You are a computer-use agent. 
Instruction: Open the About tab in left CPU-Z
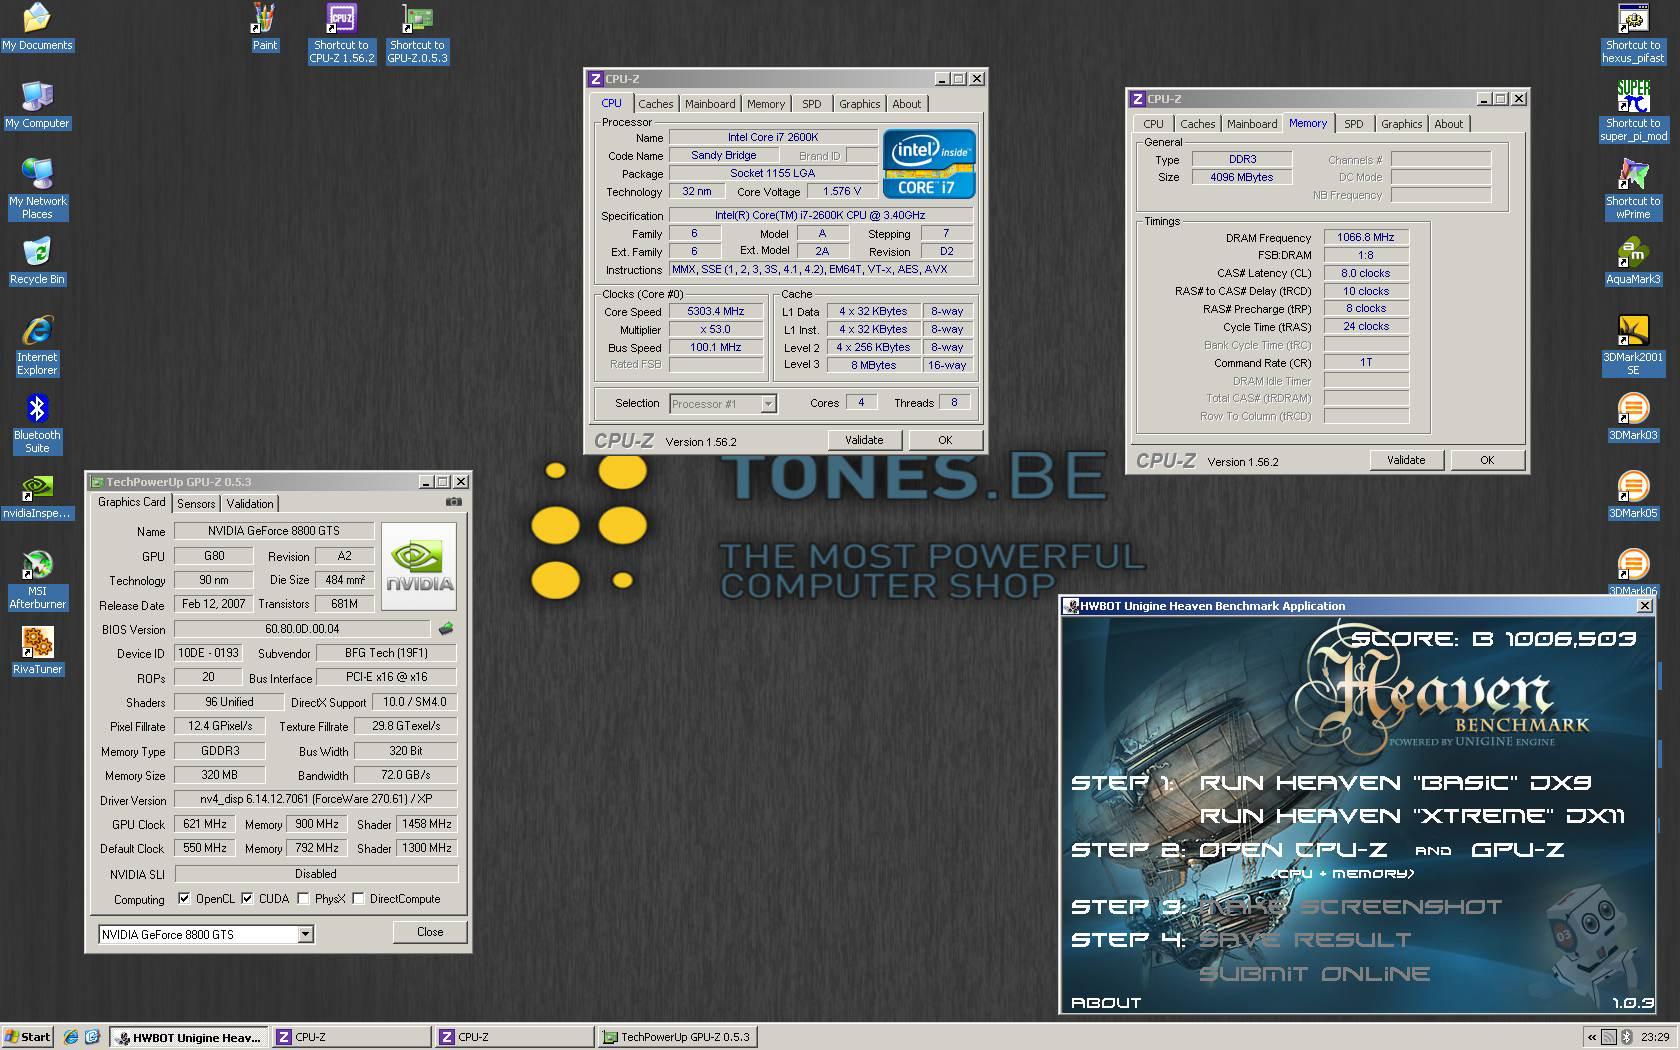tap(907, 104)
